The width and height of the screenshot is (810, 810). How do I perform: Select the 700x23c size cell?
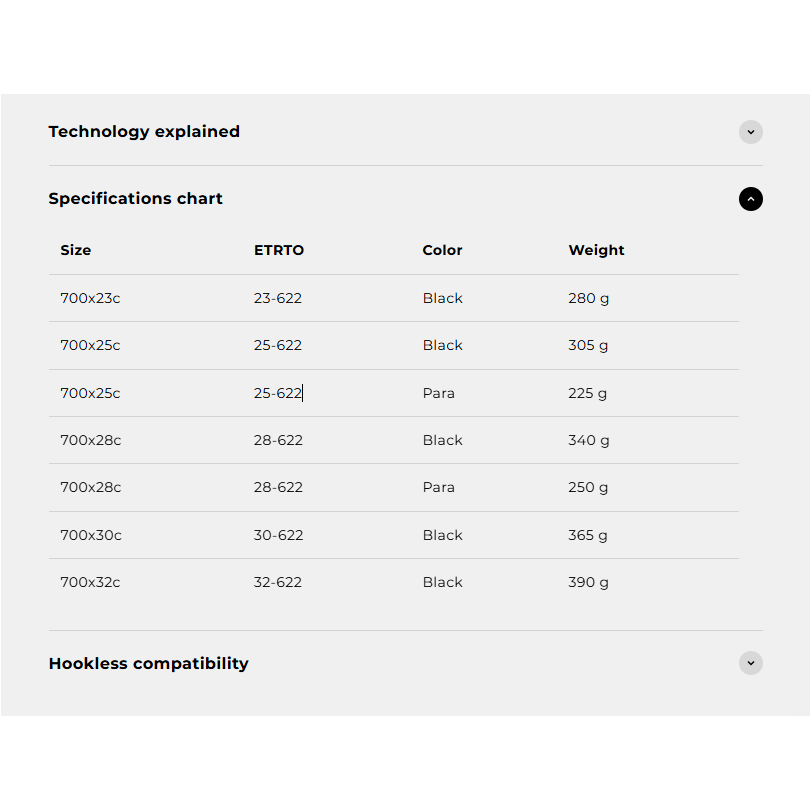(90, 298)
